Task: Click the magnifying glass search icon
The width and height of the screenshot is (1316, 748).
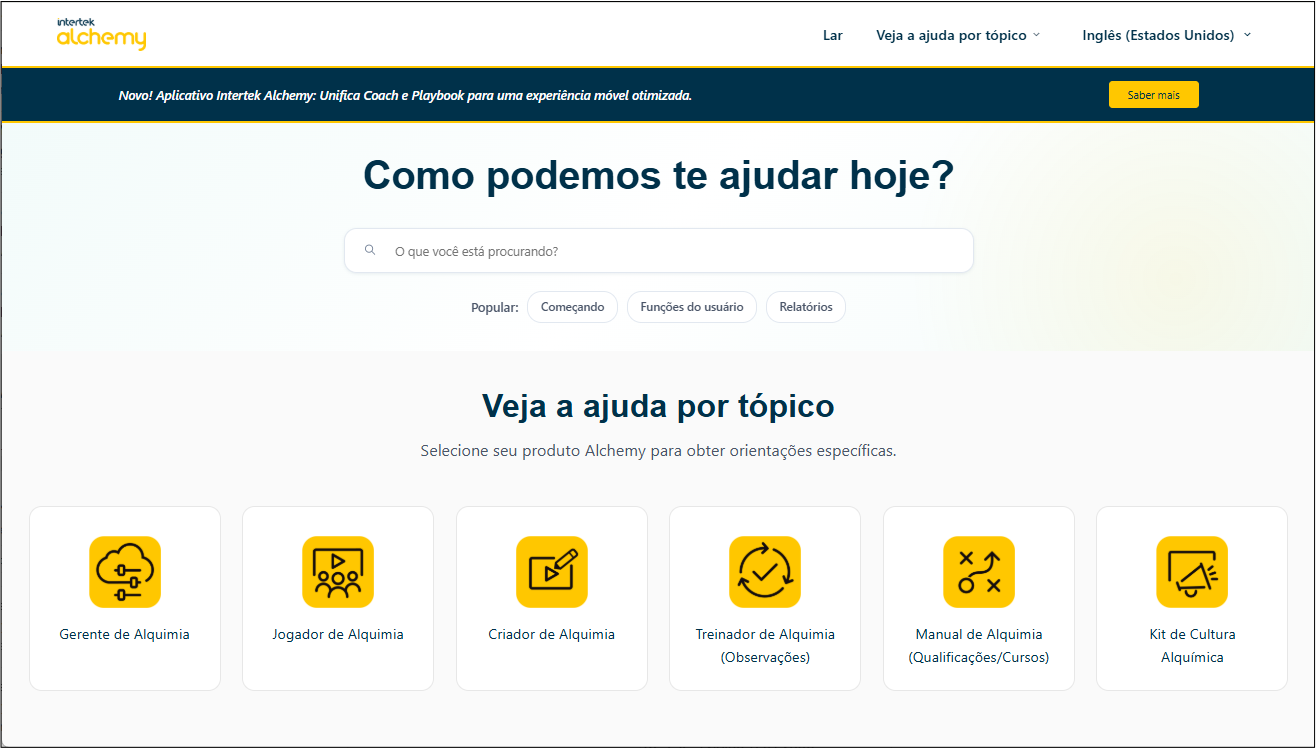Action: [x=370, y=250]
